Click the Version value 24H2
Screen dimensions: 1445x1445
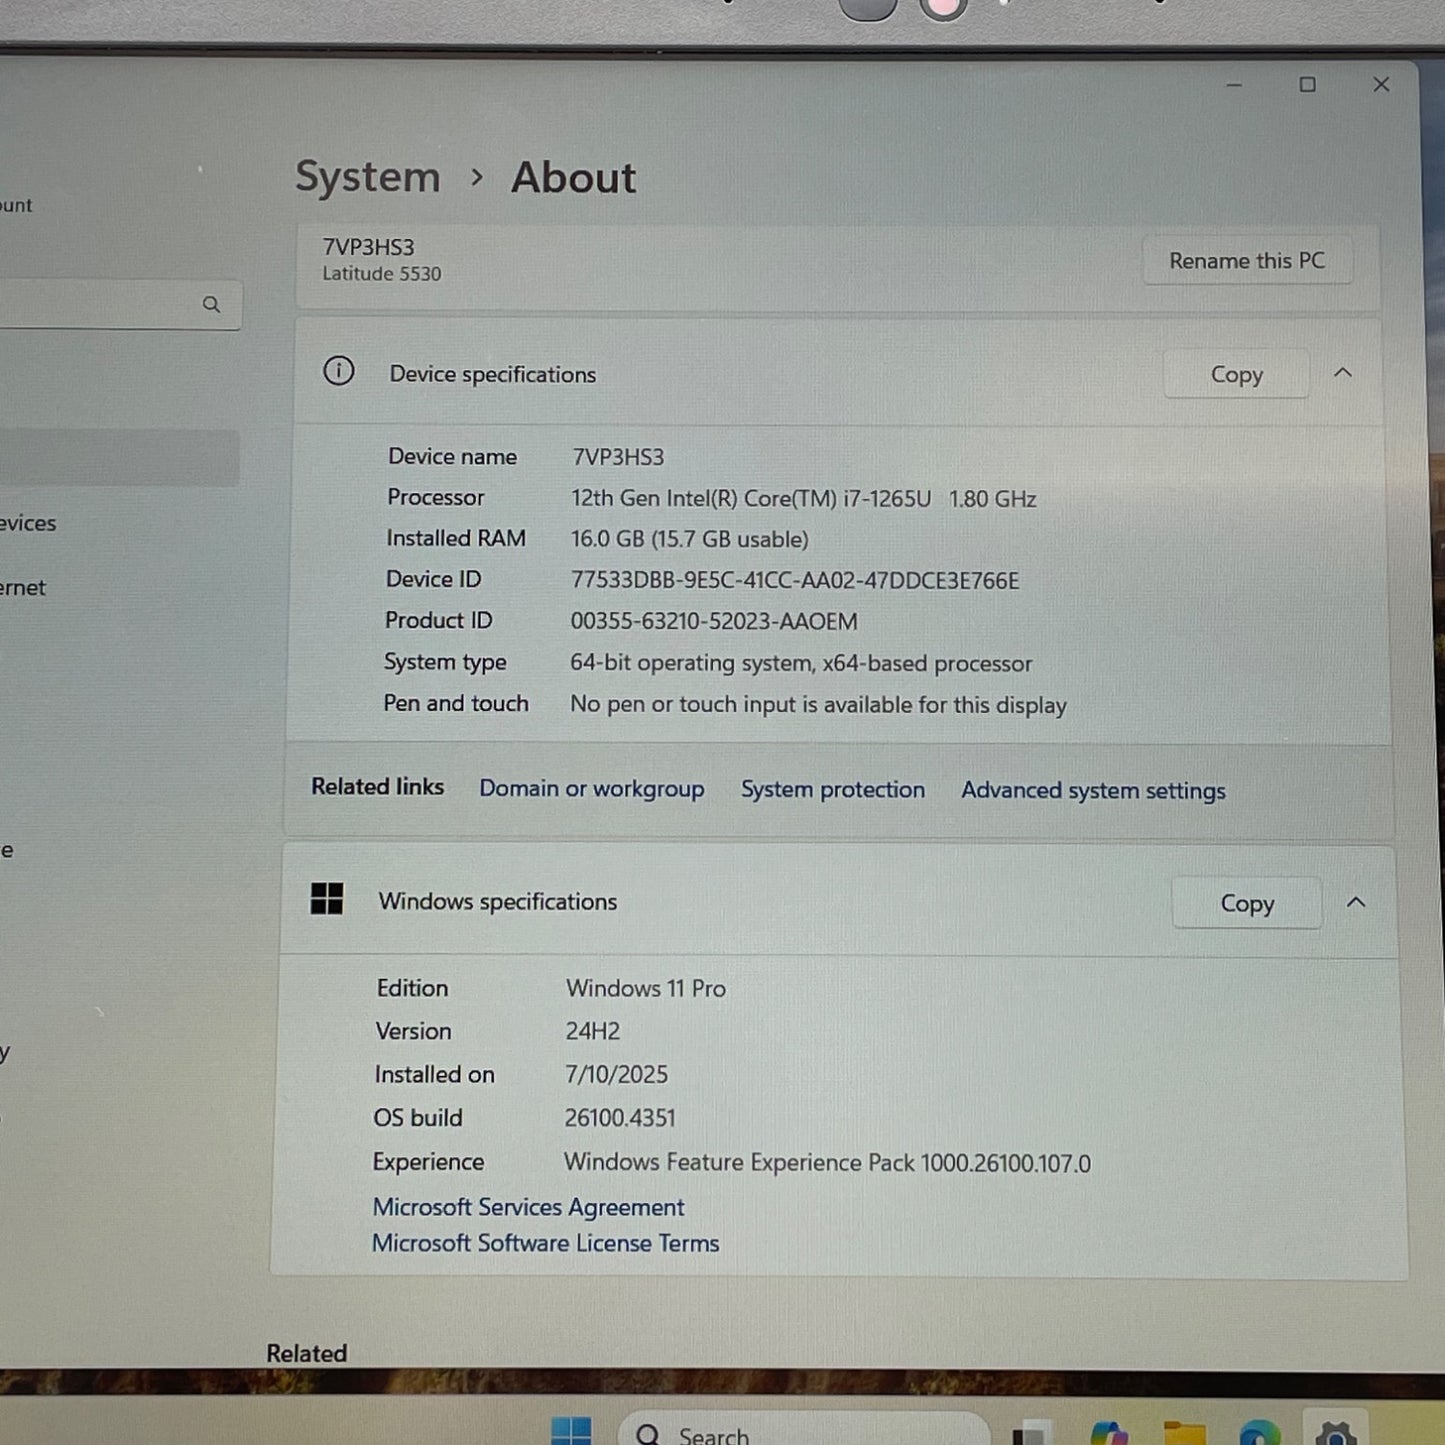[593, 1031]
